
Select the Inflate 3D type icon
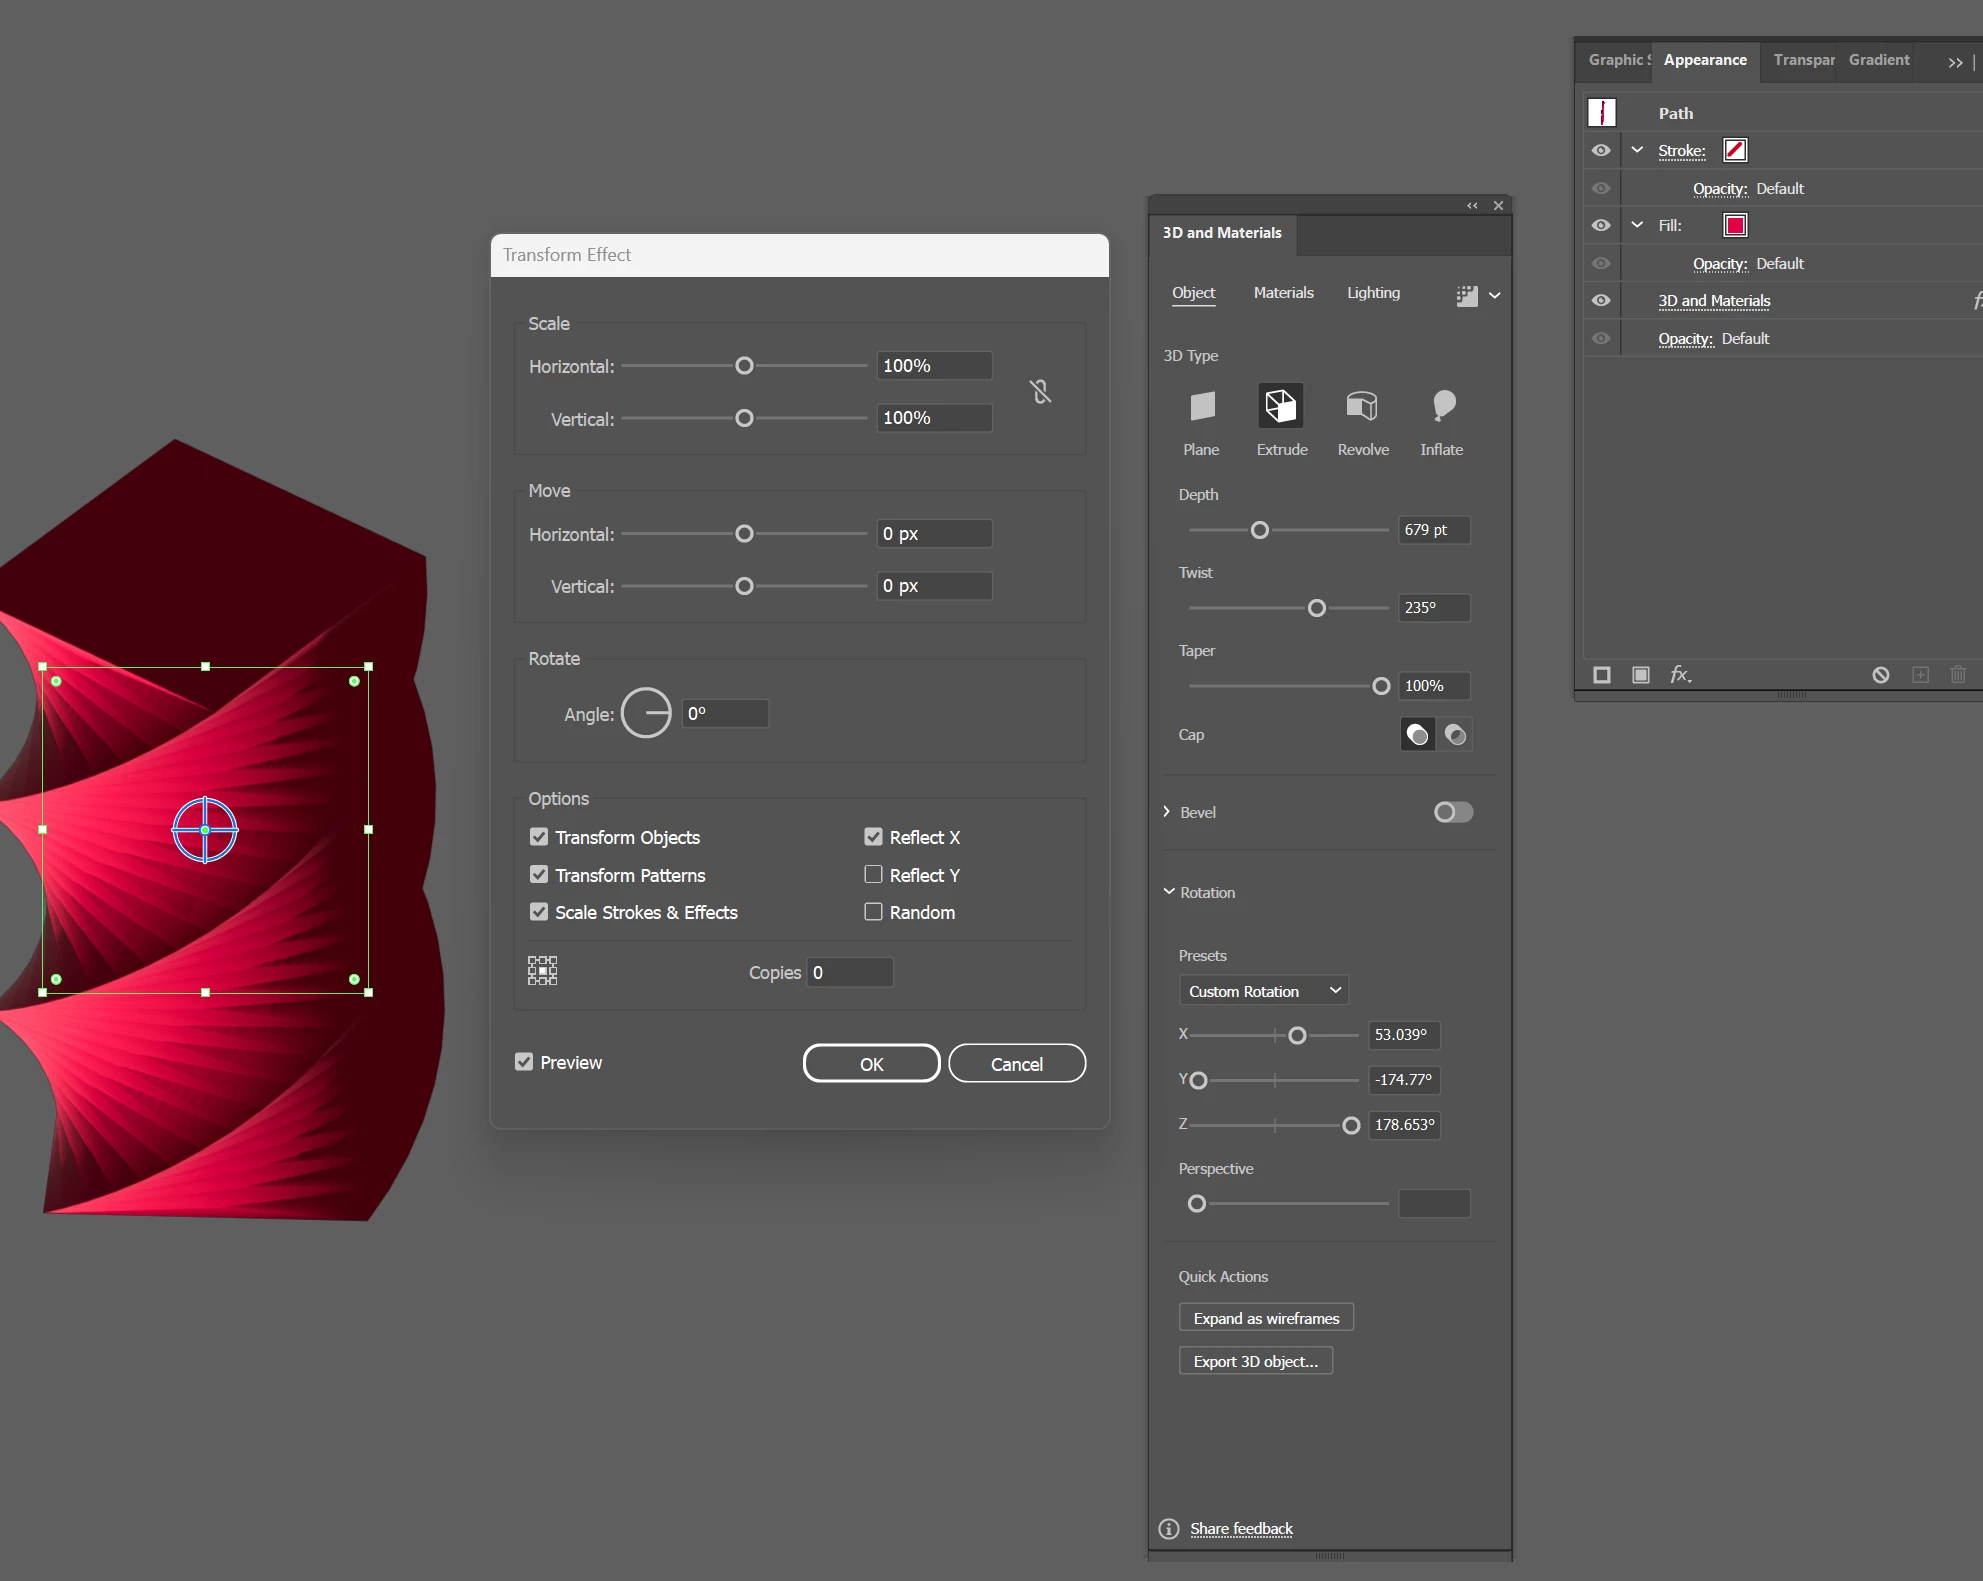point(1443,406)
